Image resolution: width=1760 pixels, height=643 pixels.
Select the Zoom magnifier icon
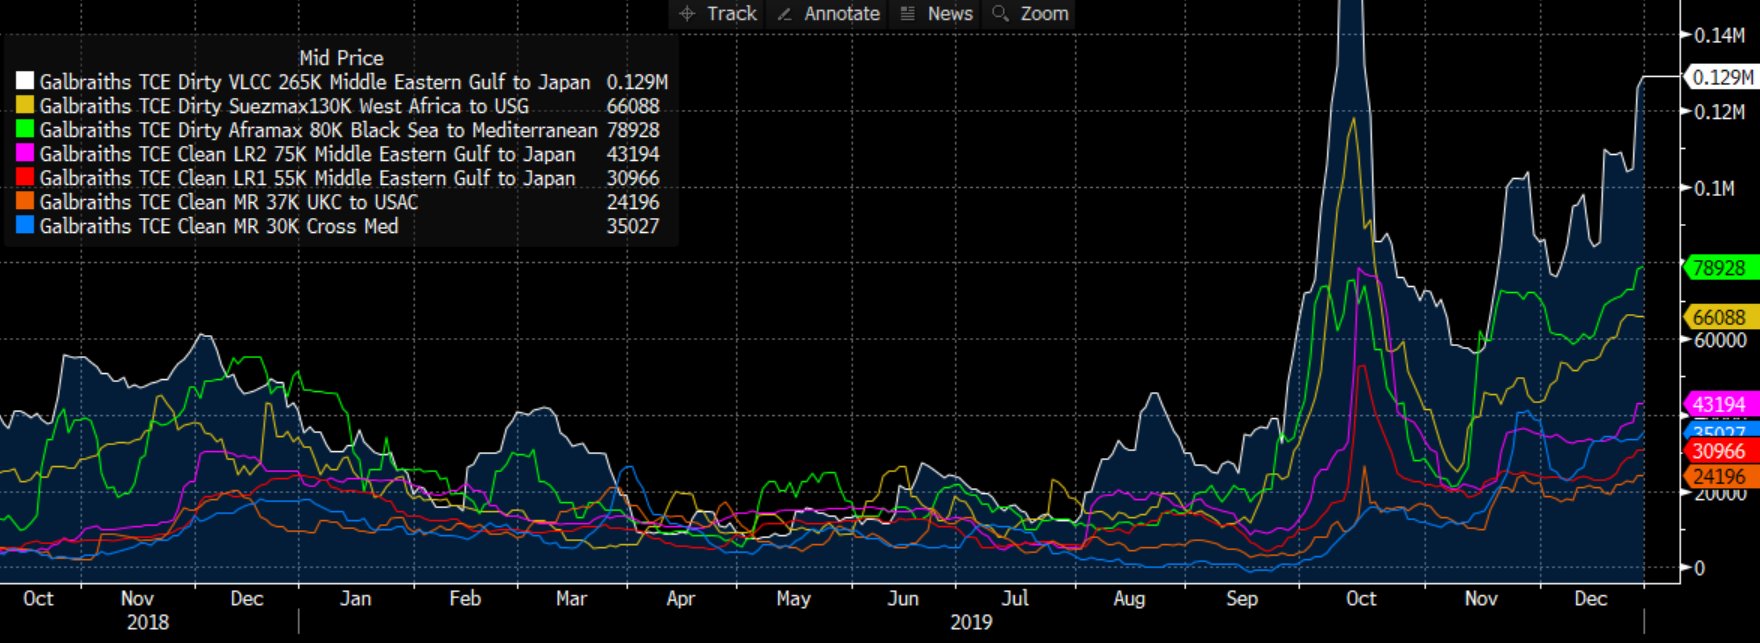pyautogui.click(x=999, y=14)
